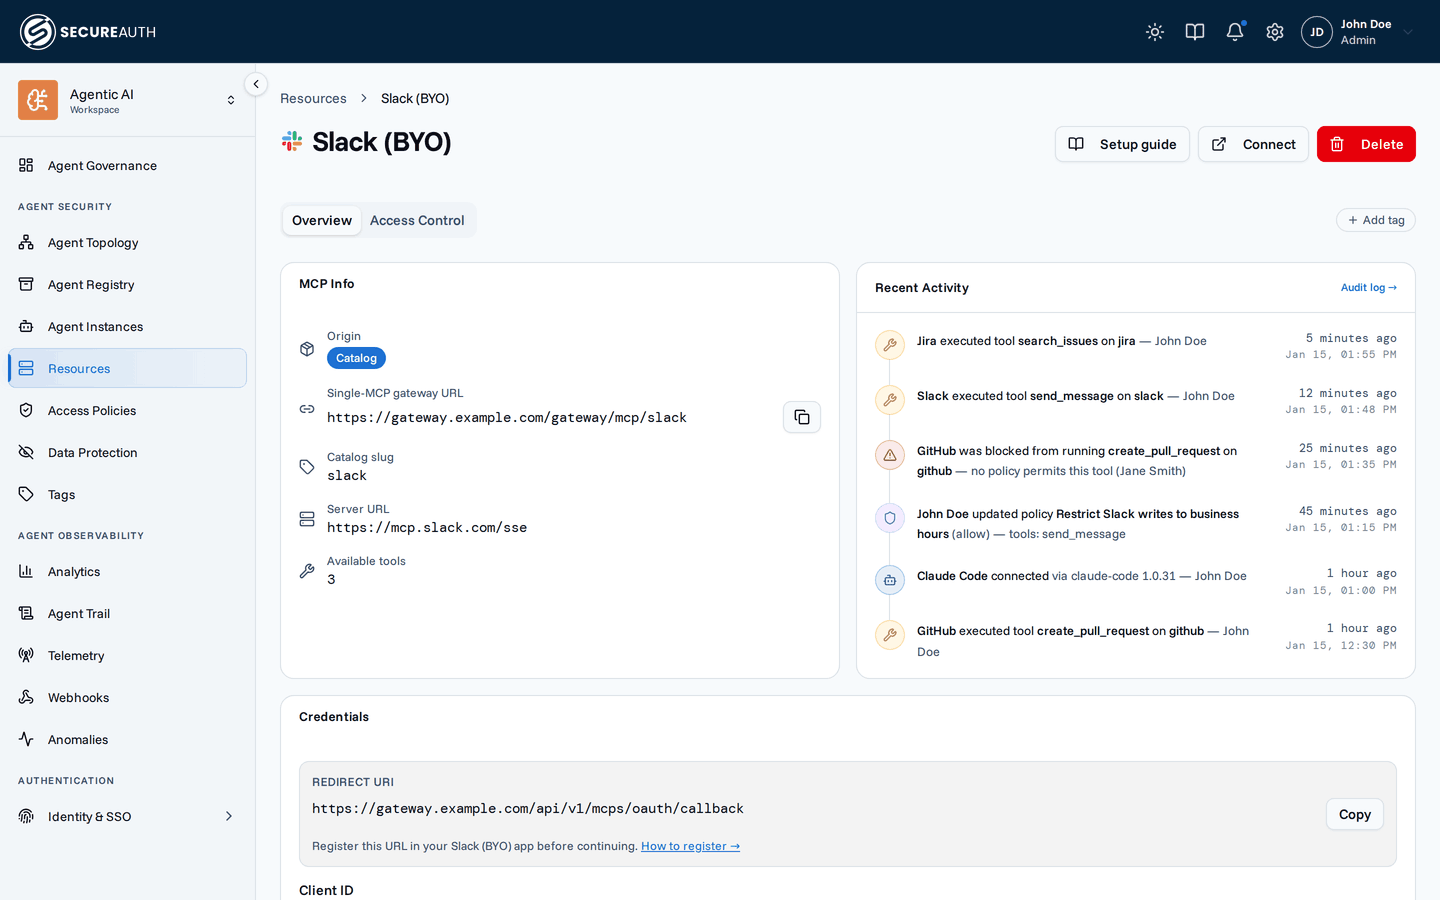Open the Agentic AI workspace switcher

127,100
